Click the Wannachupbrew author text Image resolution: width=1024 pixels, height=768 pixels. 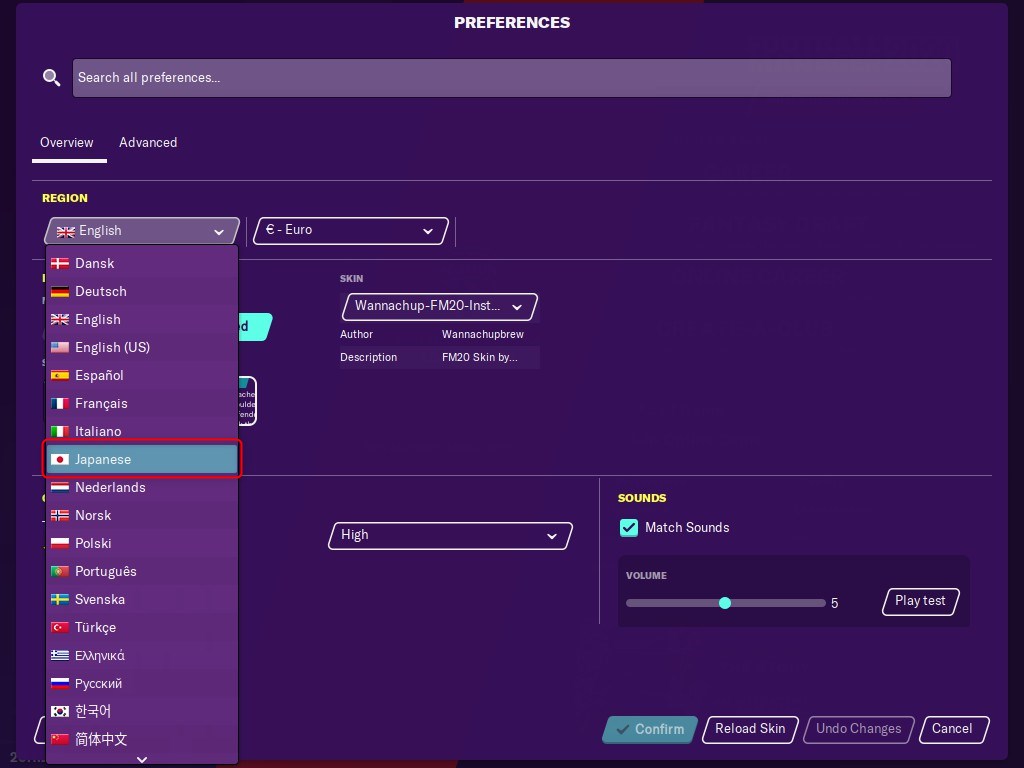click(x=483, y=334)
